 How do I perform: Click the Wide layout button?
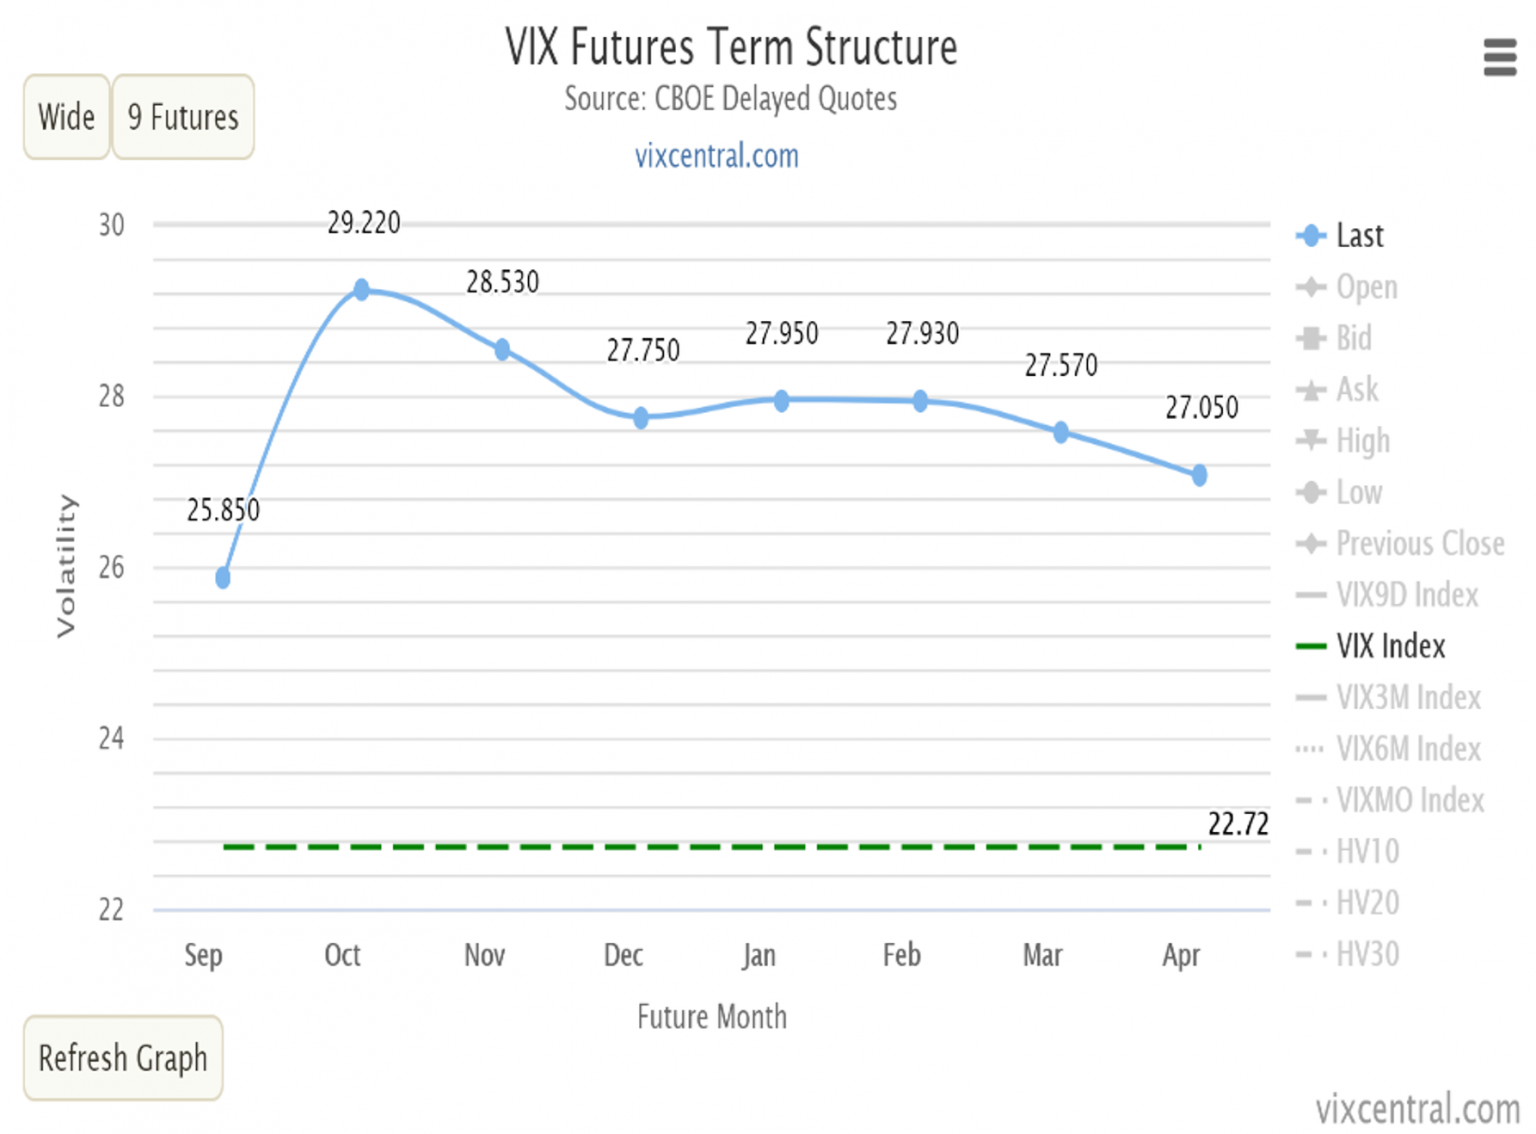coord(64,117)
